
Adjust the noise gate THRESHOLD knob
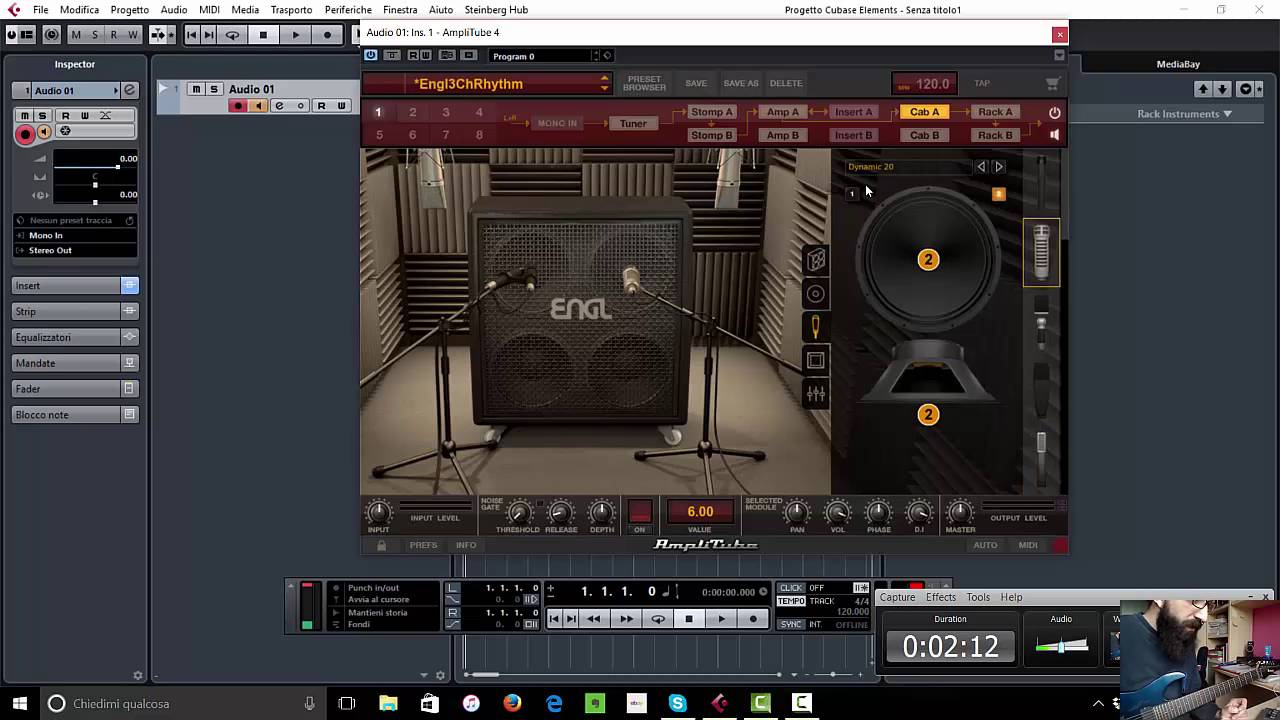pyautogui.click(x=518, y=513)
